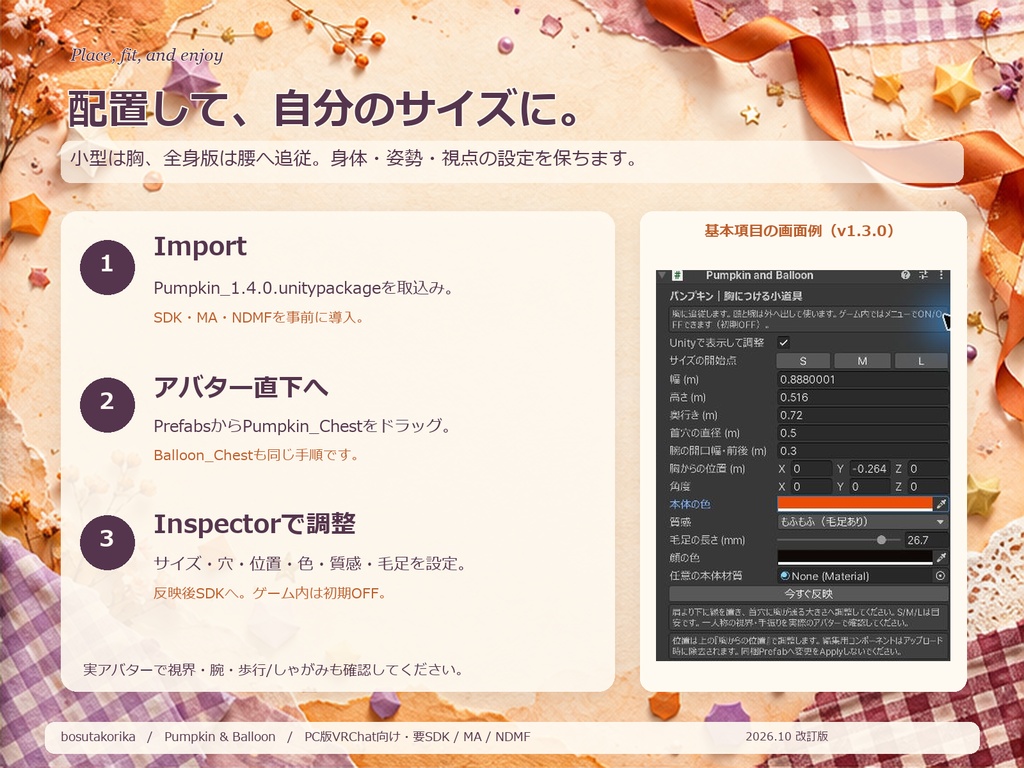The image size is (1024, 768).
Task: Choose the M size preset button
Action: pyautogui.click(x=862, y=360)
